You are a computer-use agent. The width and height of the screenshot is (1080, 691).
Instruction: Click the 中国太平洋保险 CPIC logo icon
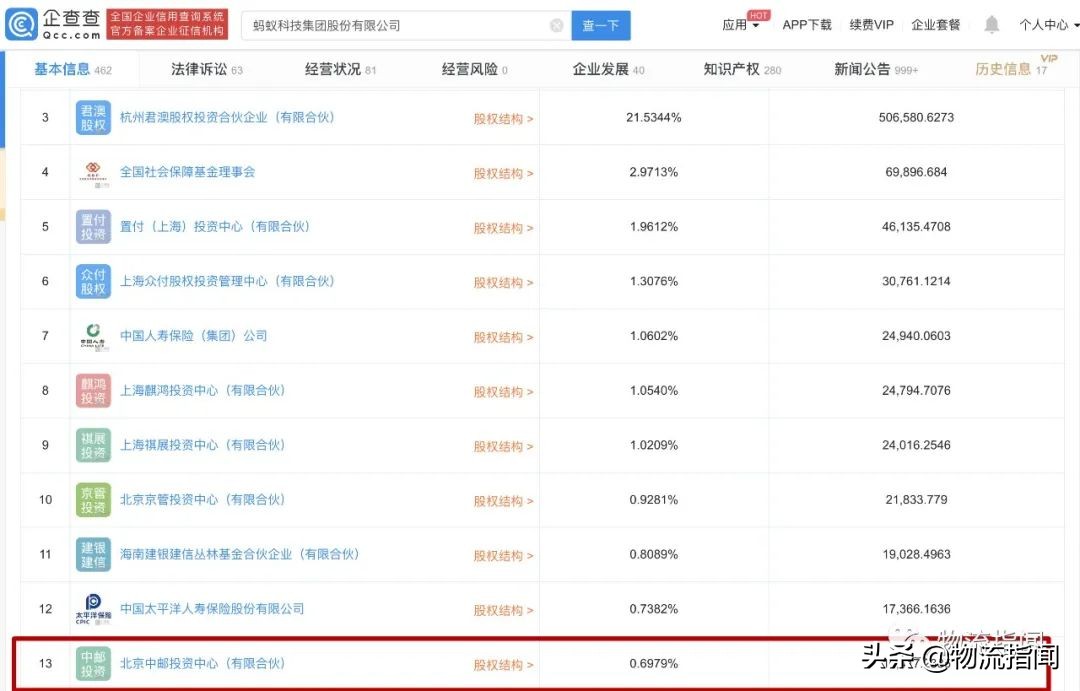click(92, 608)
